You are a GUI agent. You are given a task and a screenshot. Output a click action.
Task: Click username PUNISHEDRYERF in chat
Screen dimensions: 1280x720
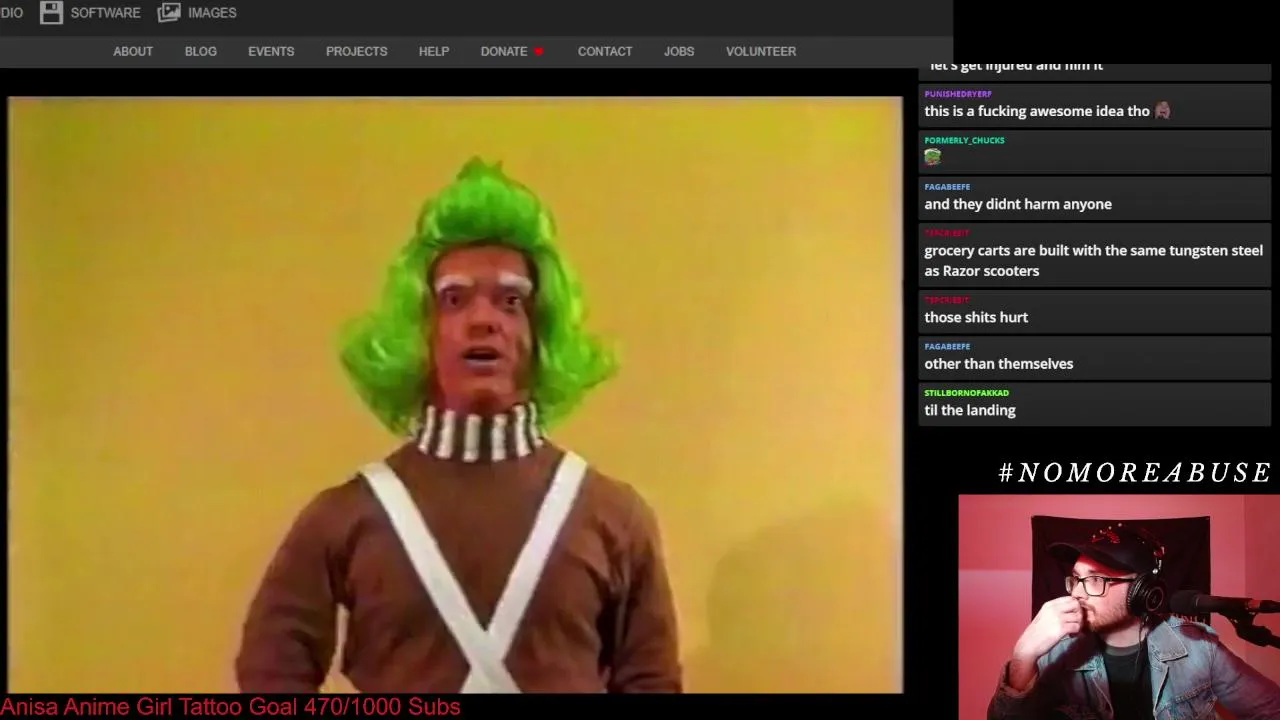point(958,94)
